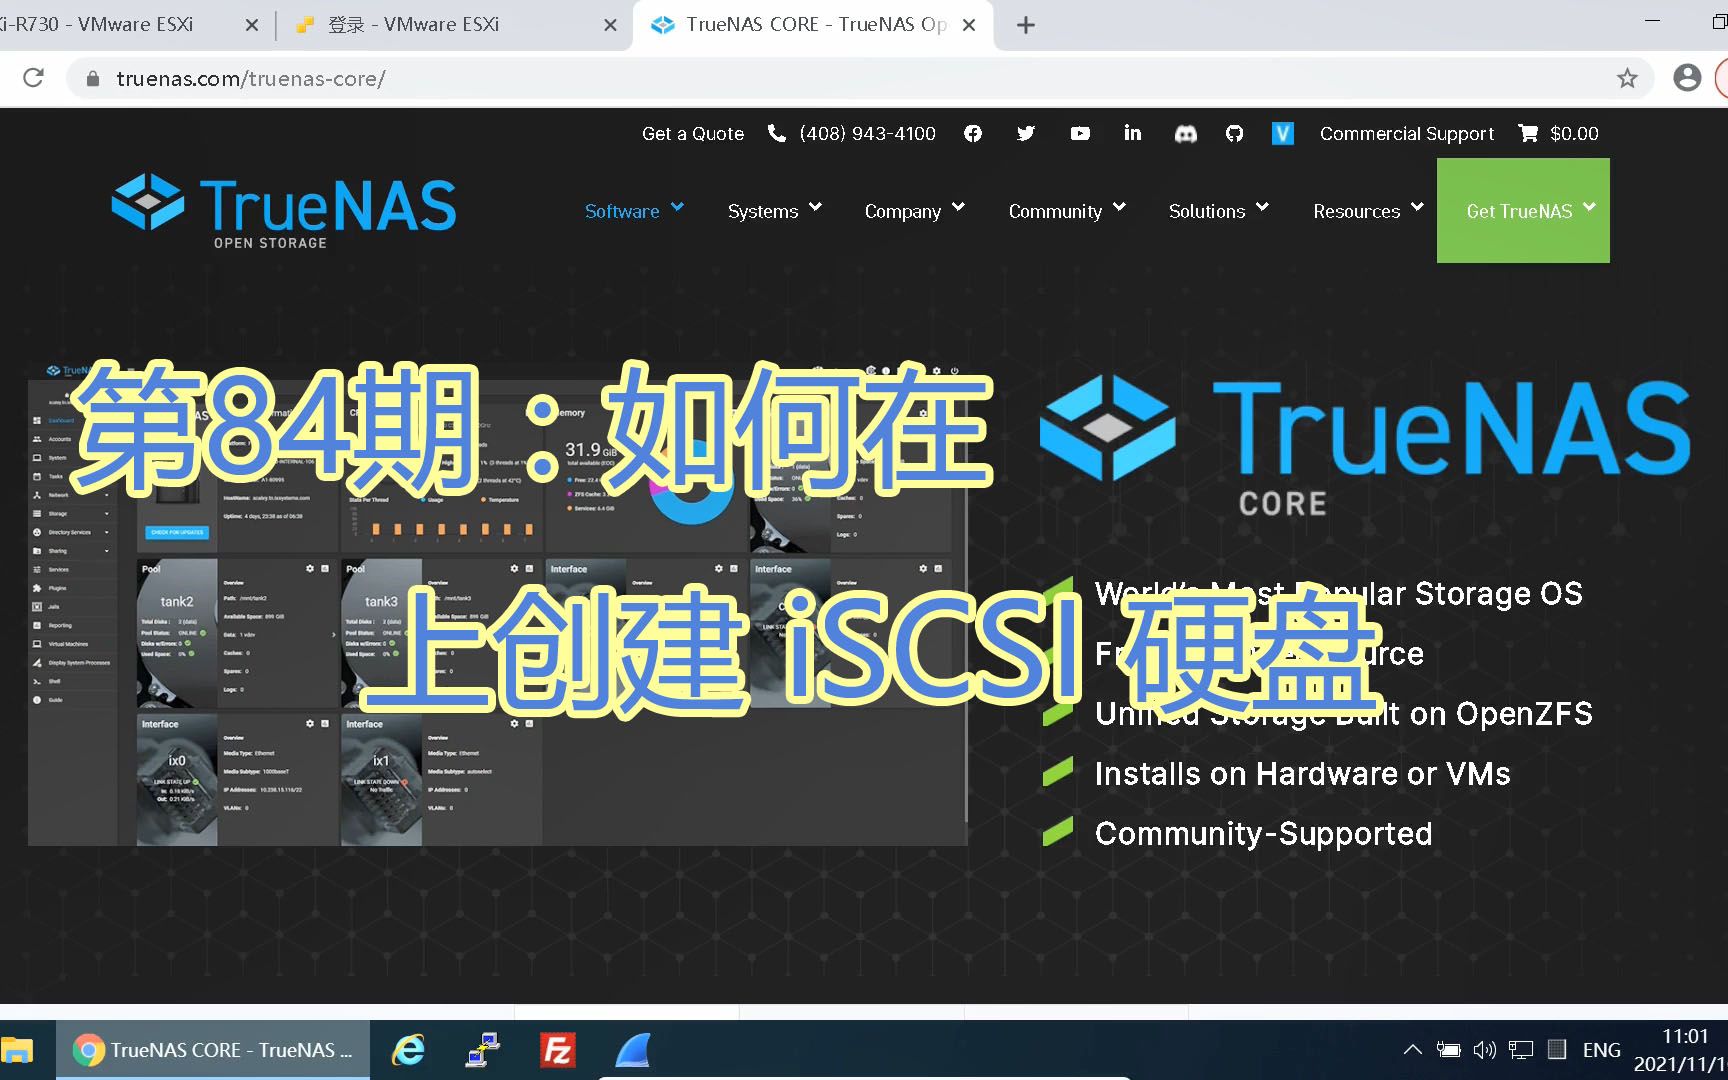1728x1080 pixels.
Task: Reload the page with refresh icon
Action: [x=33, y=78]
